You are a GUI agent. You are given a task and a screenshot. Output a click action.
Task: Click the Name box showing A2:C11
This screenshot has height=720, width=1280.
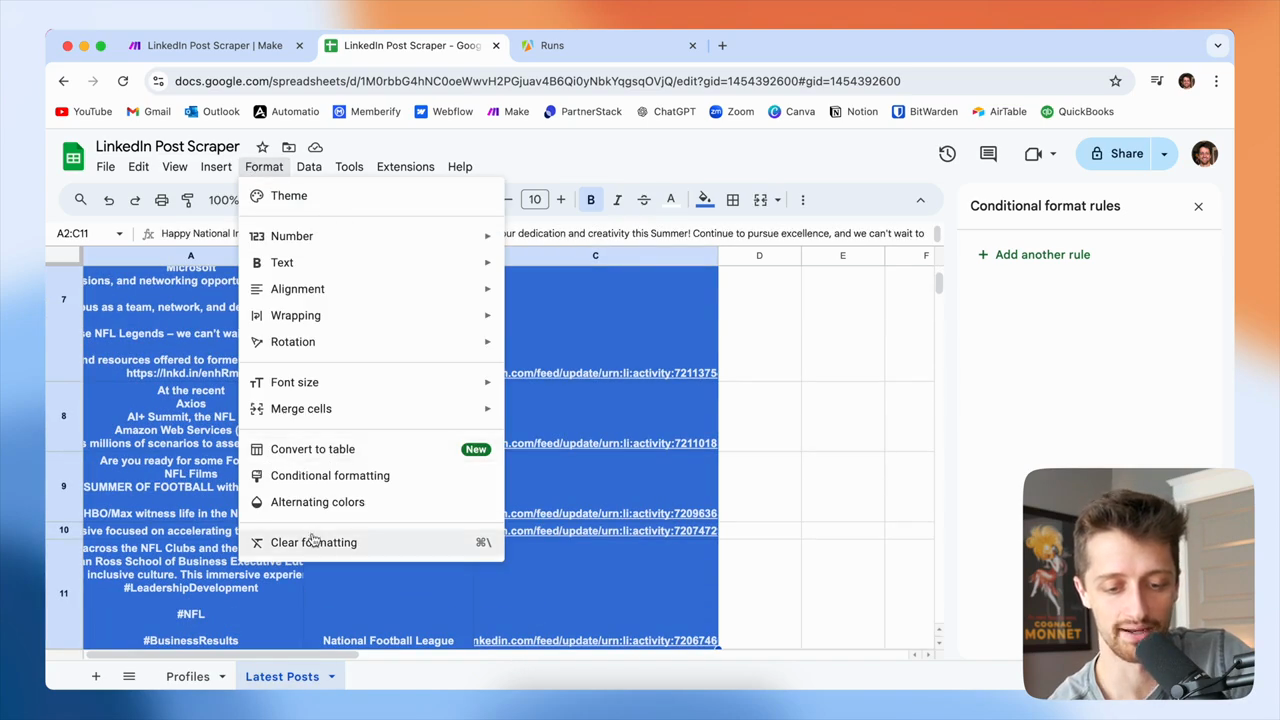click(73, 233)
